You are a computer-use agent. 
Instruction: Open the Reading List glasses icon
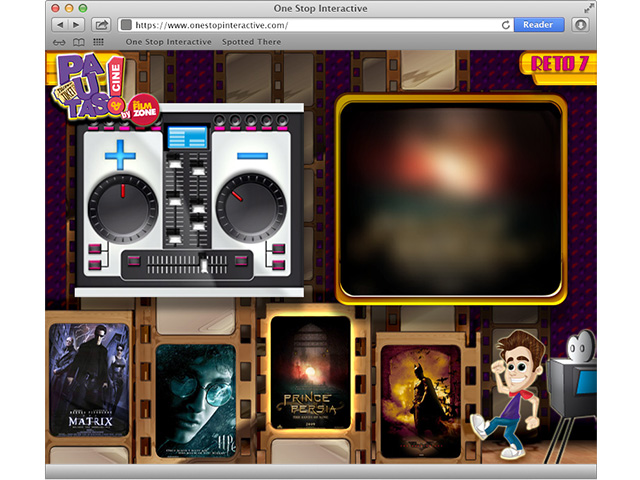[x=59, y=42]
